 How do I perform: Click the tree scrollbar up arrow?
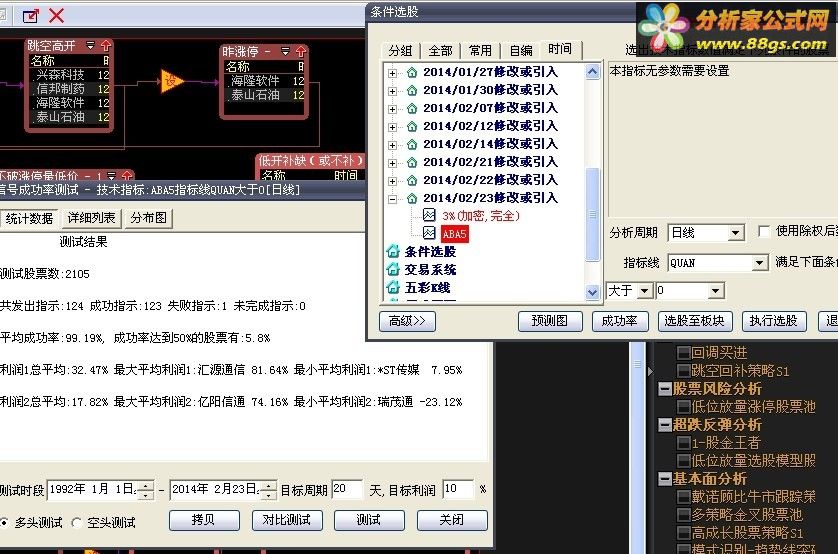(592, 72)
